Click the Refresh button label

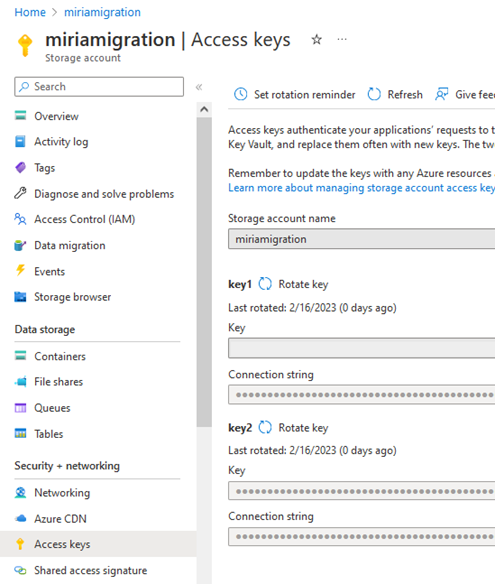[405, 95]
